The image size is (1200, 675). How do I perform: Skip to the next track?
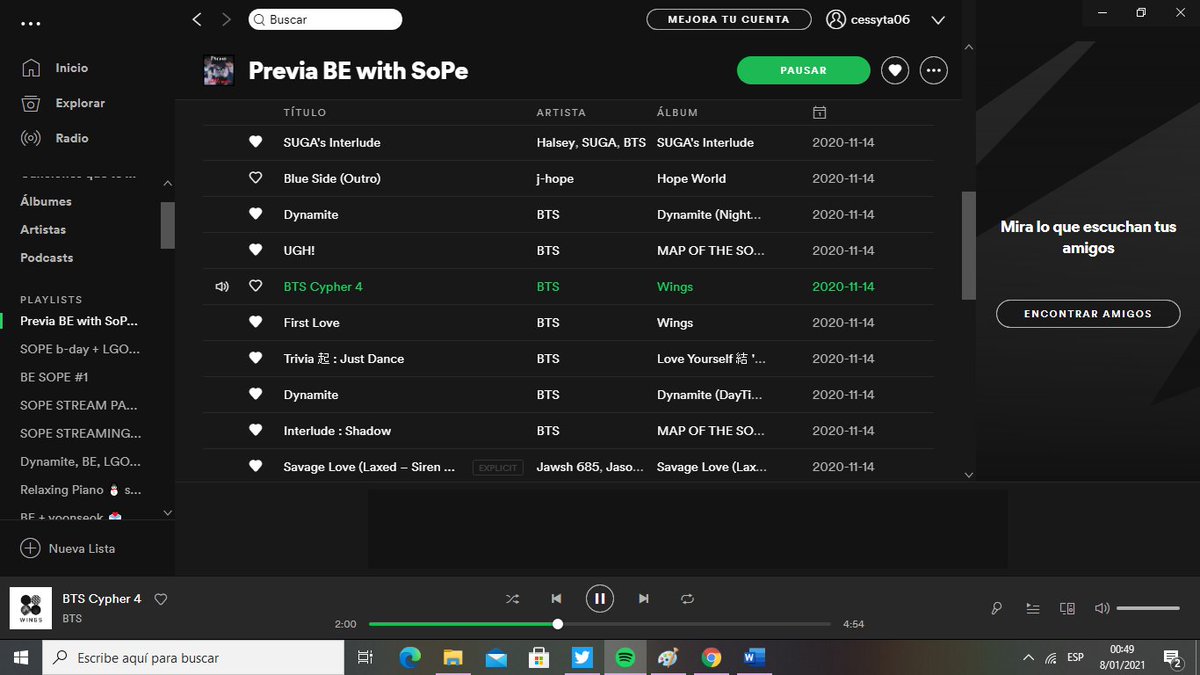pos(644,599)
